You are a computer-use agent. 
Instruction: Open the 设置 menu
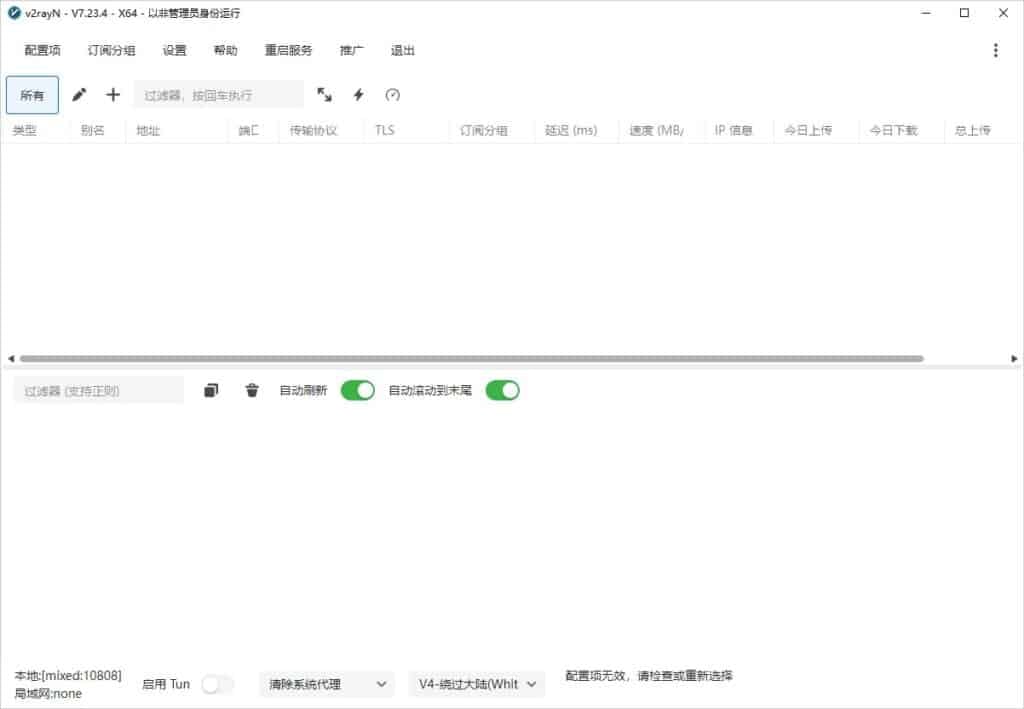click(174, 50)
